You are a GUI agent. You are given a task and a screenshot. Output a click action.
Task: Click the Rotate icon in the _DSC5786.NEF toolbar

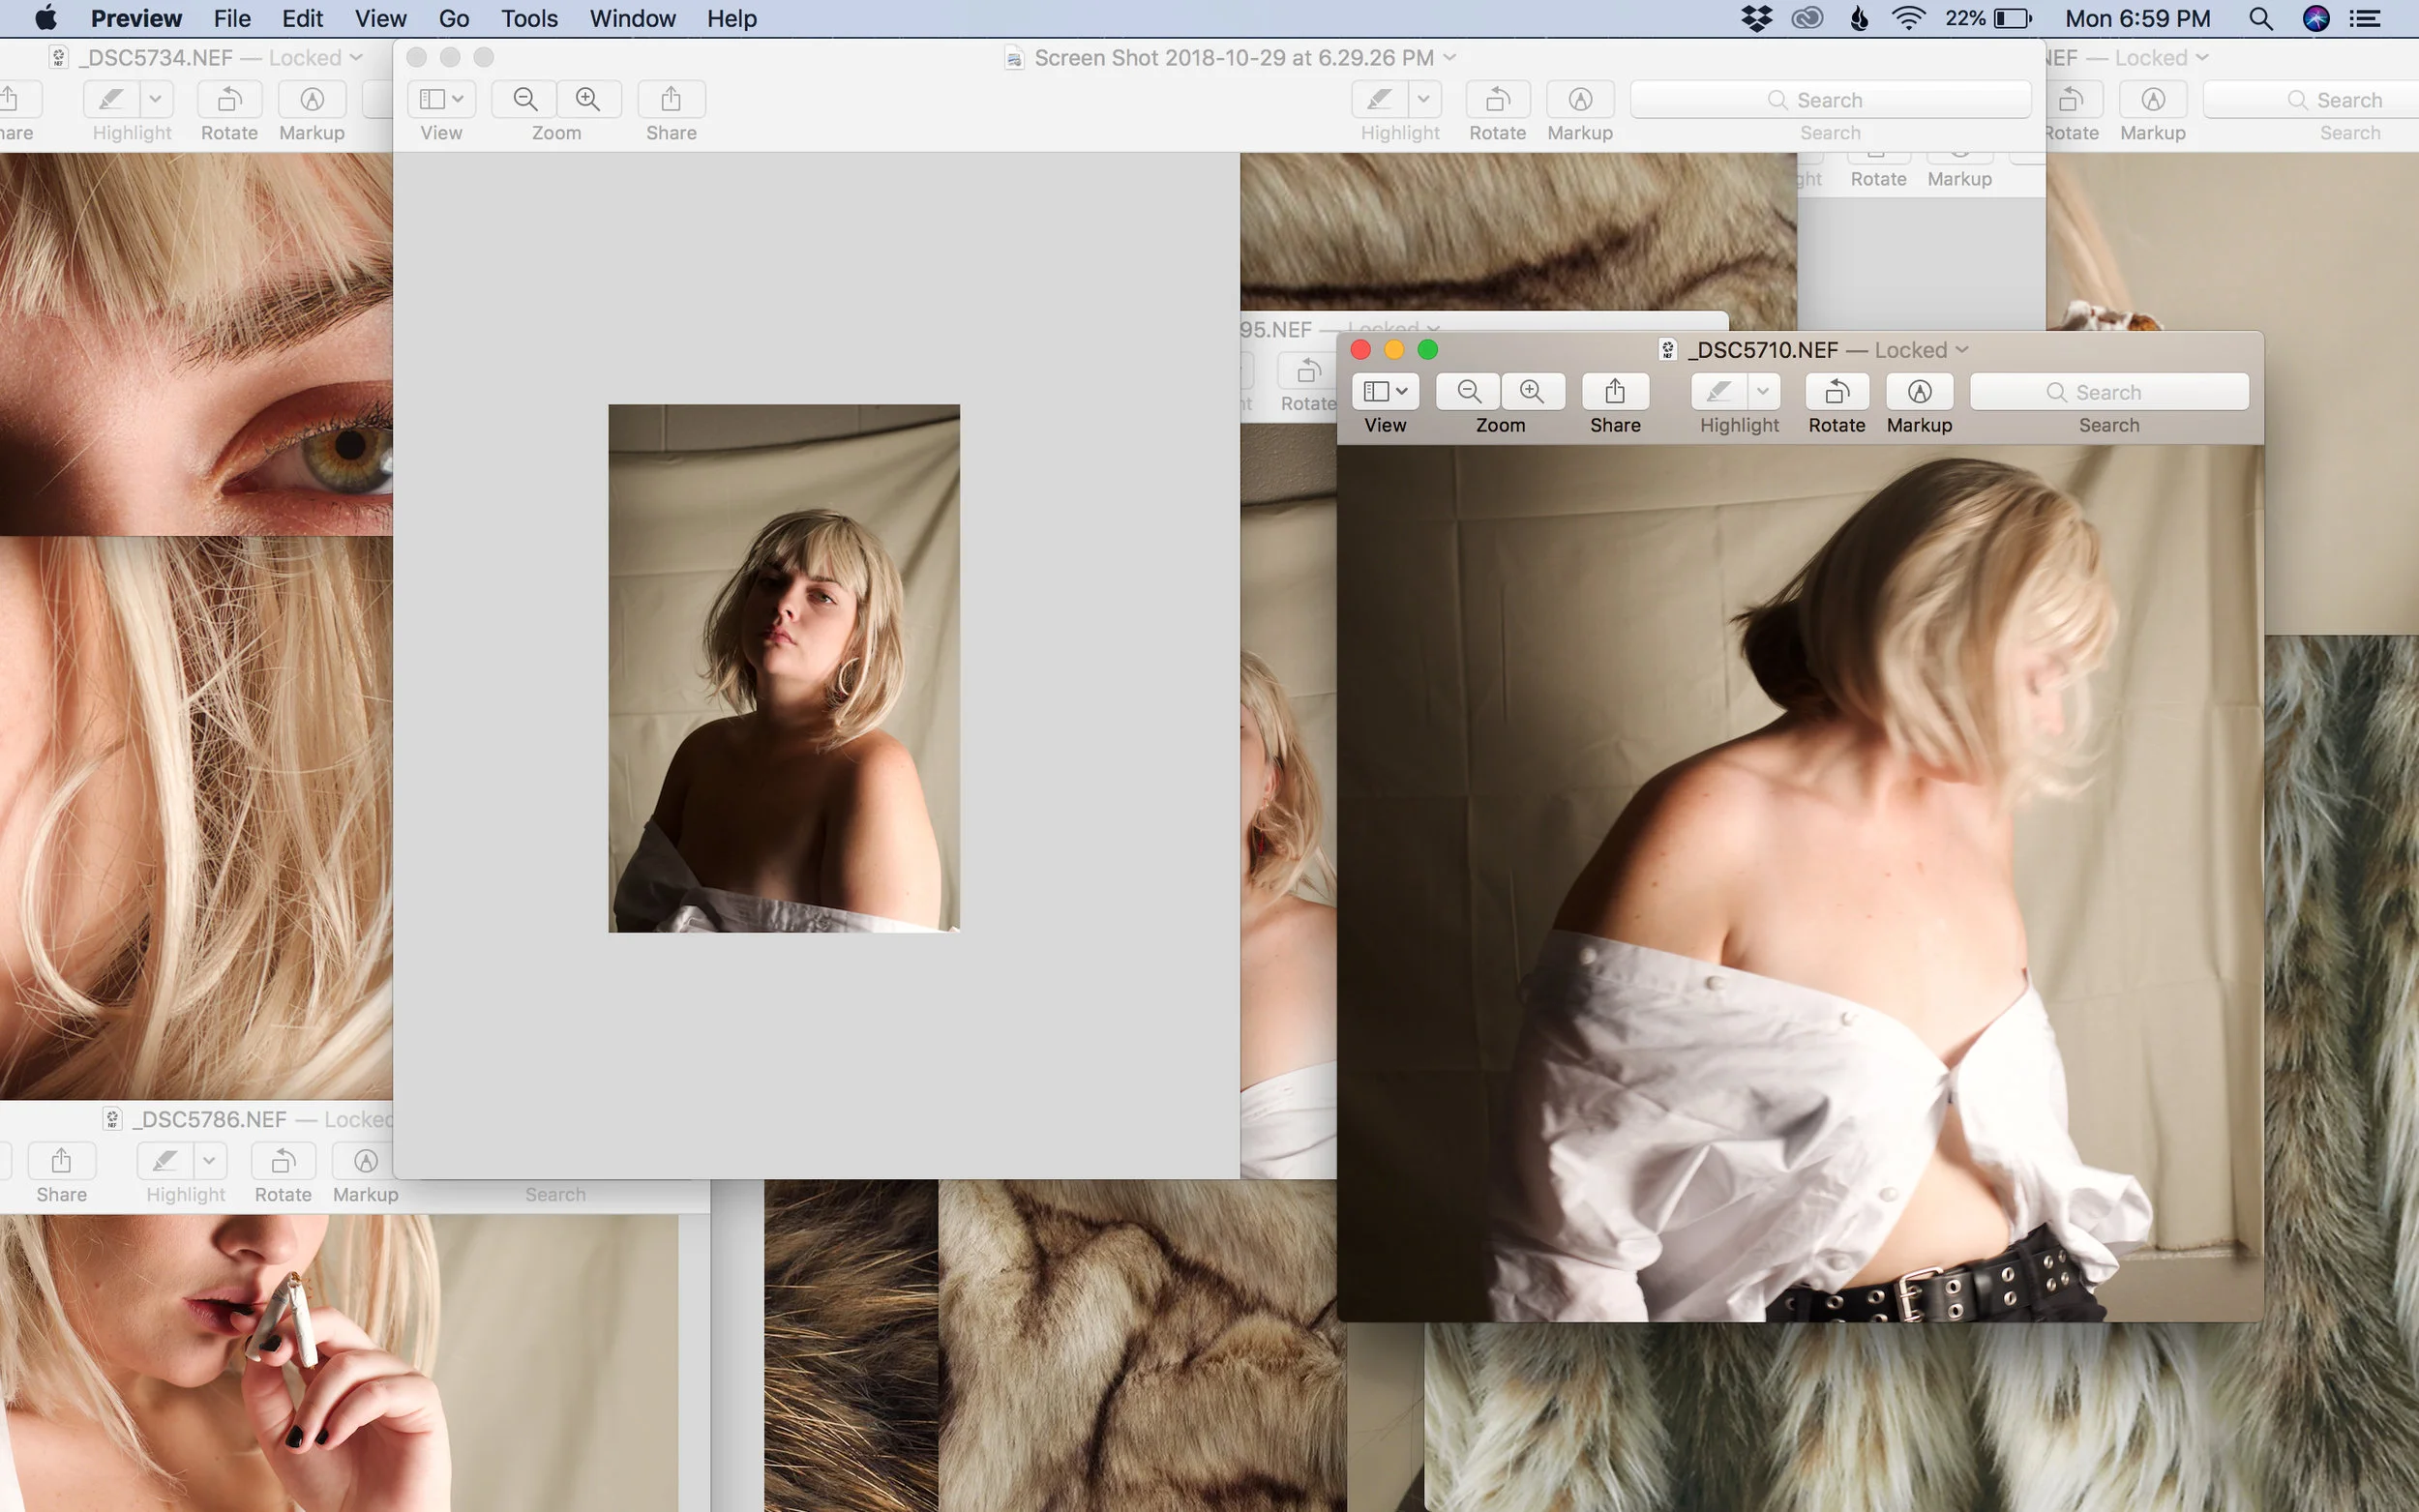coord(282,1160)
